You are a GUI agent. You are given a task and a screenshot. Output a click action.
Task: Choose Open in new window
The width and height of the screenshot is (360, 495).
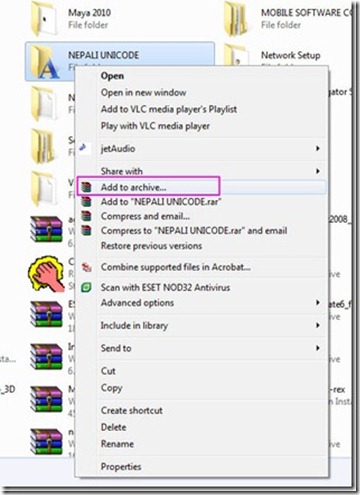pos(144,93)
